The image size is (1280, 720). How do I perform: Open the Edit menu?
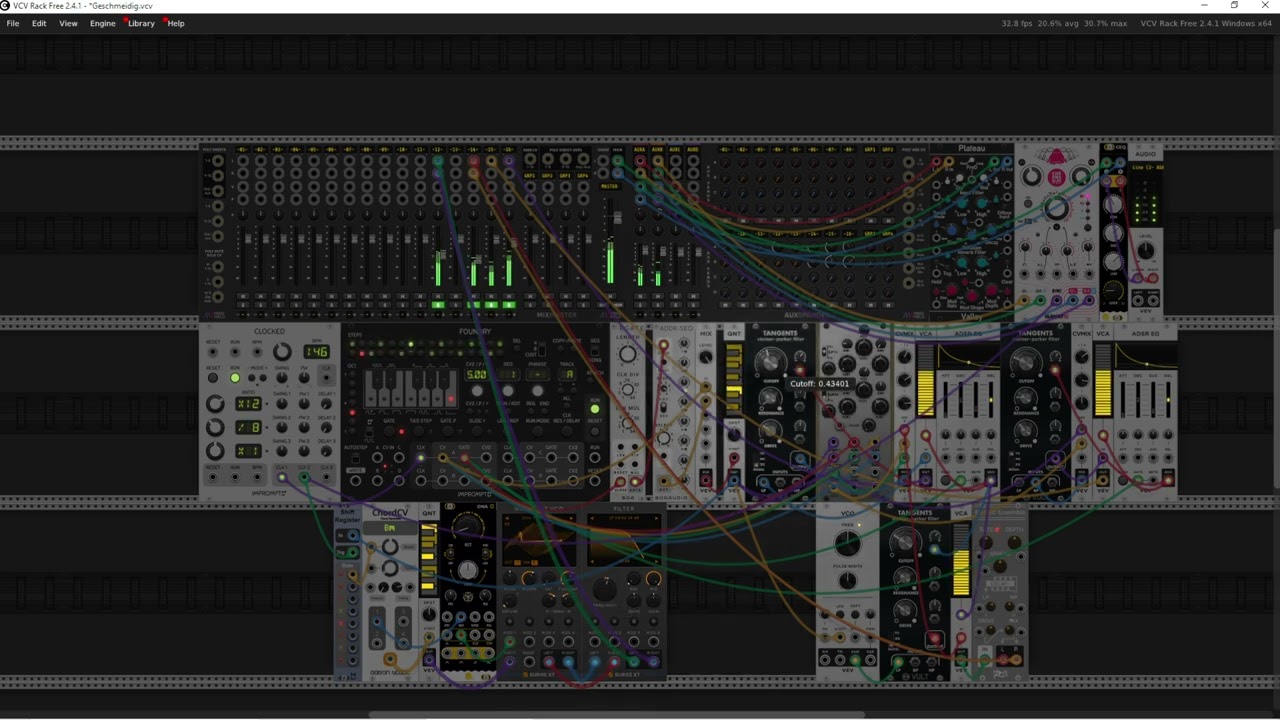point(39,23)
